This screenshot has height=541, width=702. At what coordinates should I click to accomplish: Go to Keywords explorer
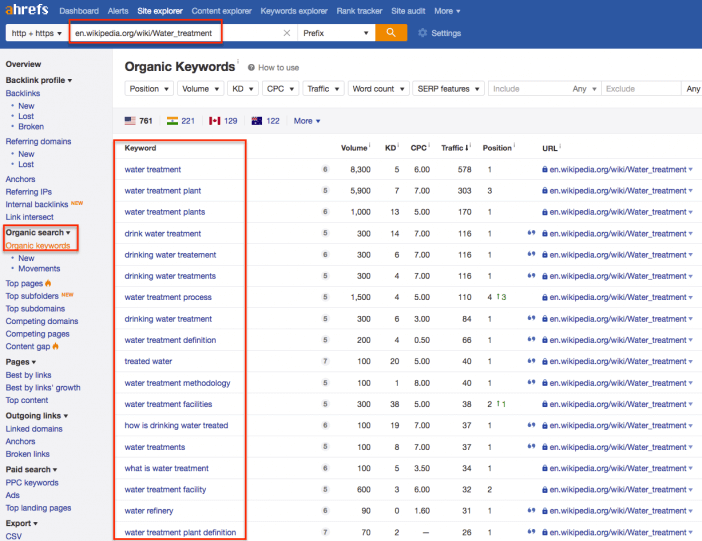tap(294, 11)
